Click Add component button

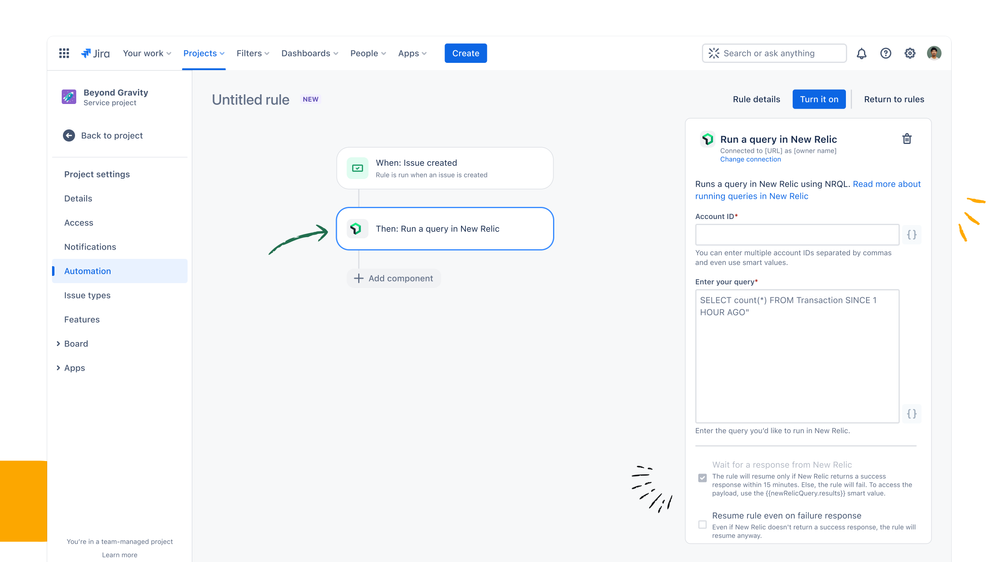coord(394,278)
